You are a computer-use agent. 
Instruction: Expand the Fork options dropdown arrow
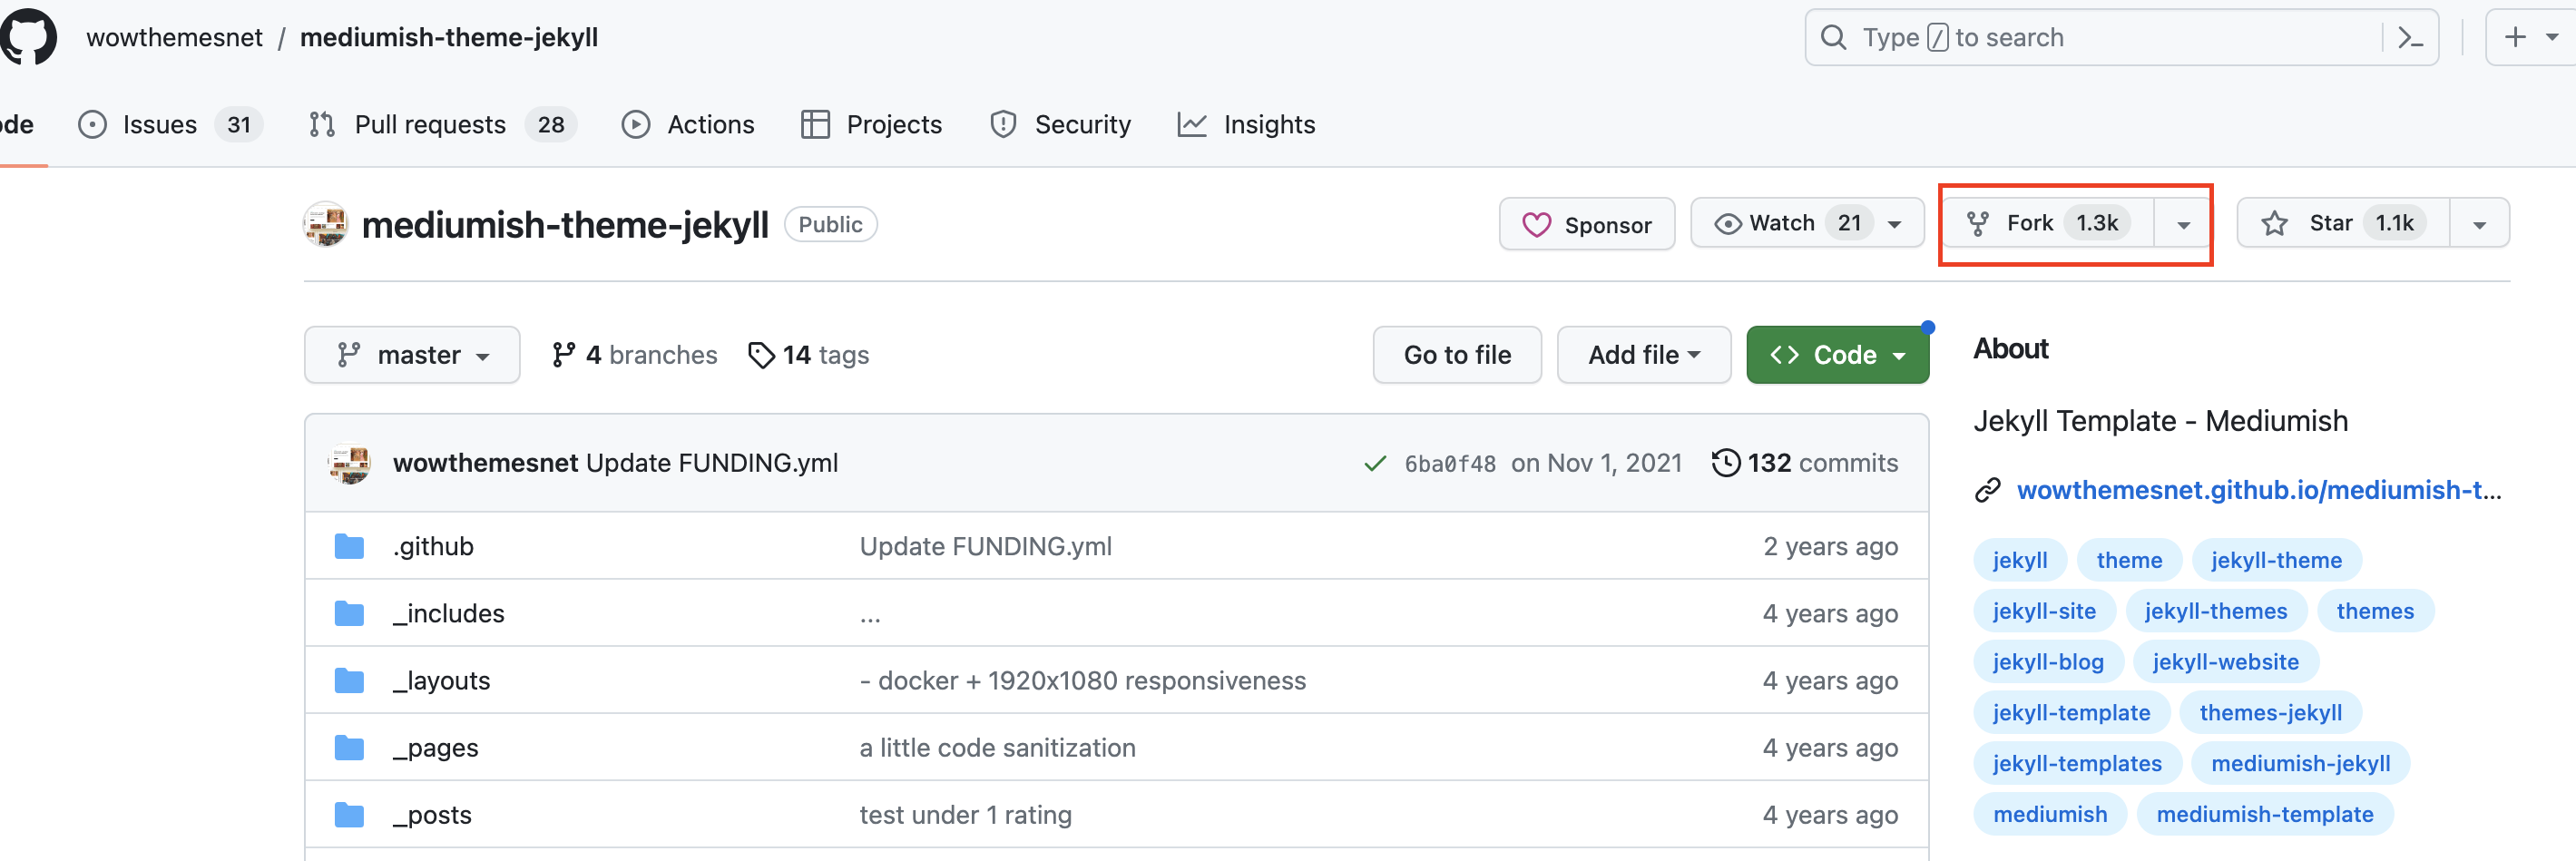(2183, 224)
